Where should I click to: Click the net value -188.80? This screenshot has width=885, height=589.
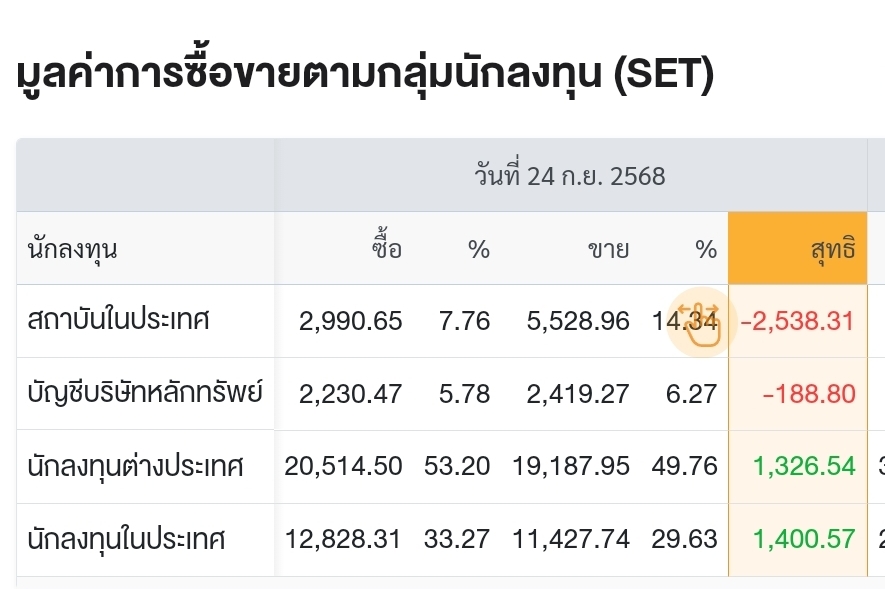(x=809, y=394)
